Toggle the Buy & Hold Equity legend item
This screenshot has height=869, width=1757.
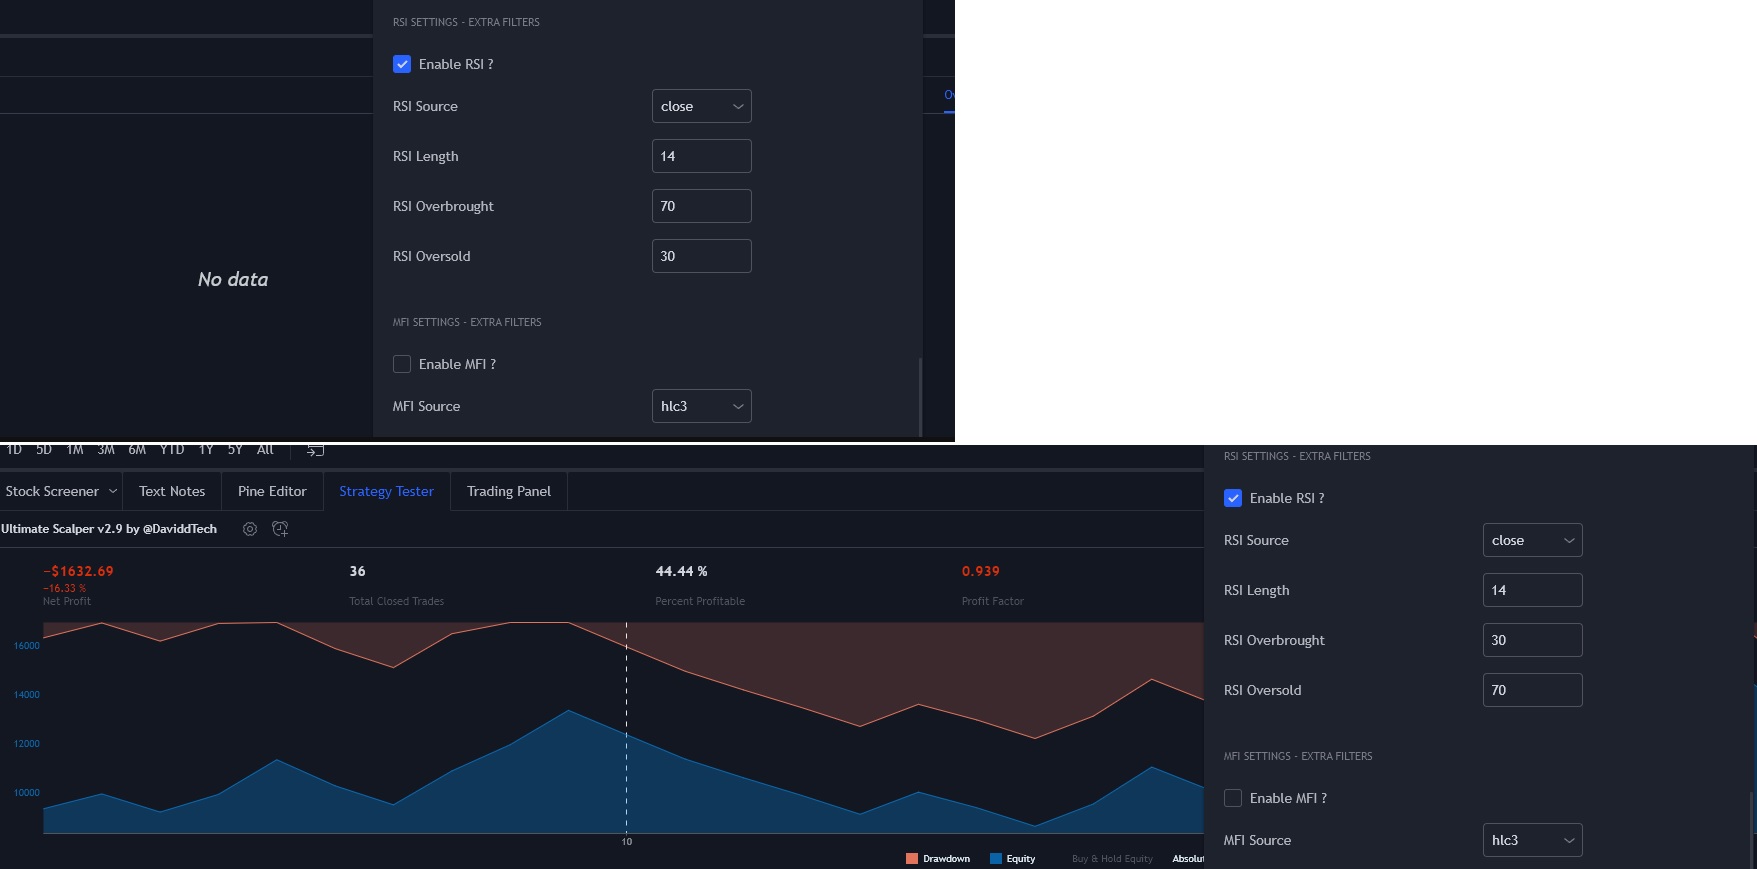pos(1112,859)
